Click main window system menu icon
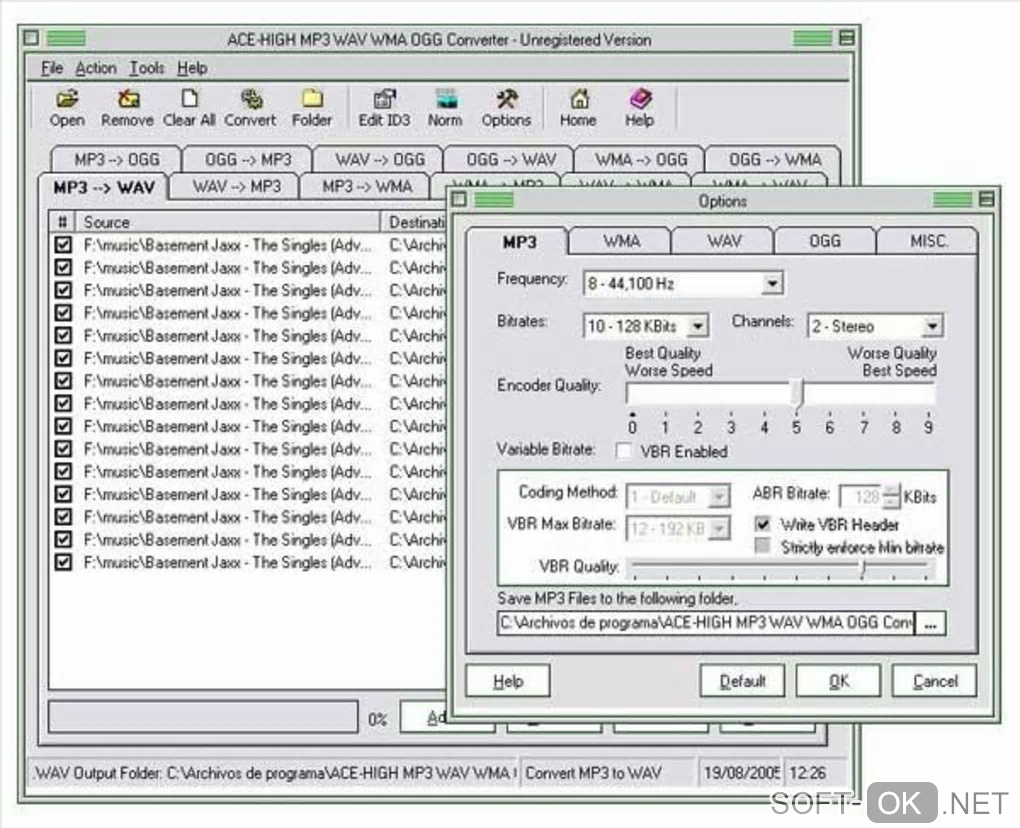This screenshot has height=828, width=1020. (x=31, y=38)
